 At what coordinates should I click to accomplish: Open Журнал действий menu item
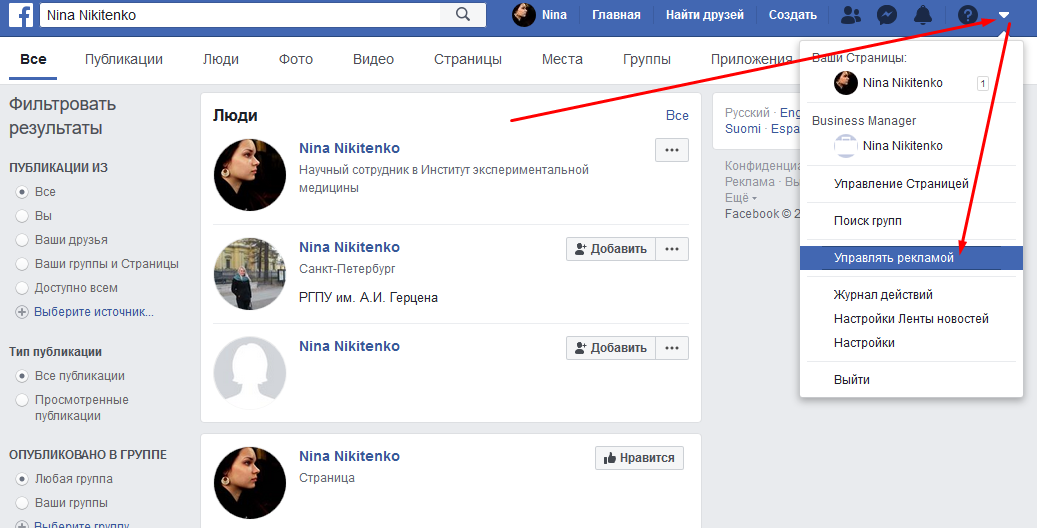[x=911, y=295]
